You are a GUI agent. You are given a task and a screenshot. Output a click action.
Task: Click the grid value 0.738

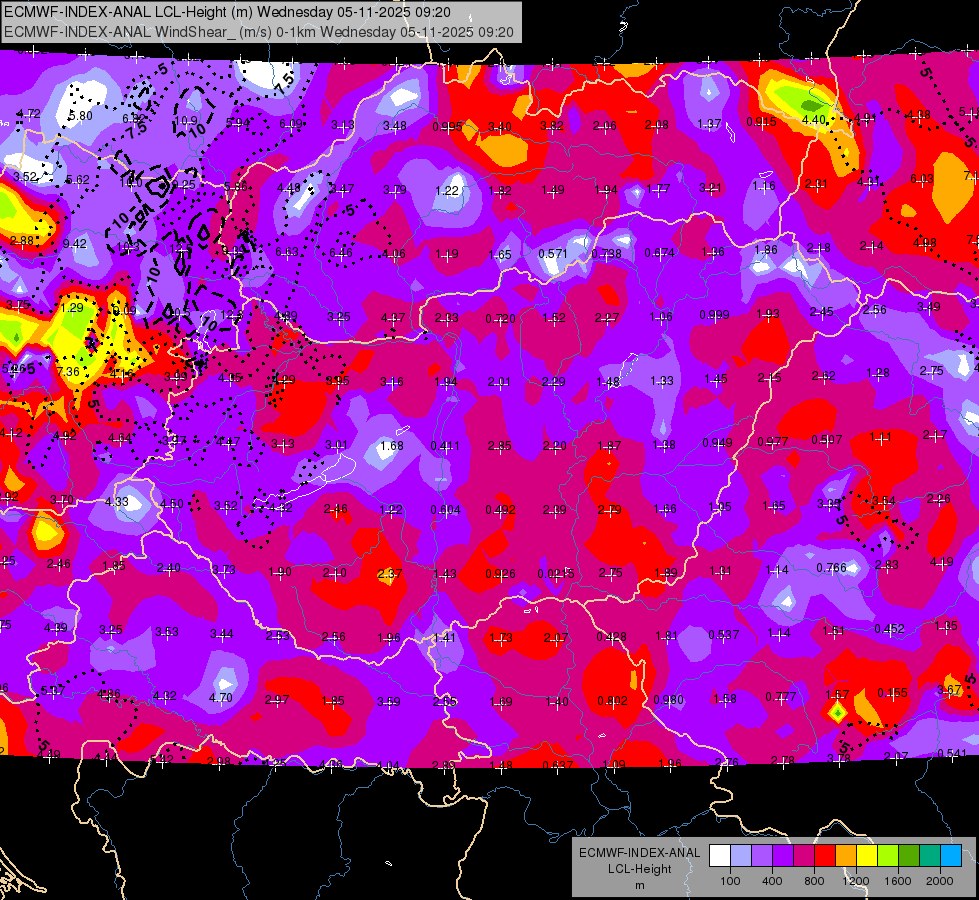click(606, 254)
